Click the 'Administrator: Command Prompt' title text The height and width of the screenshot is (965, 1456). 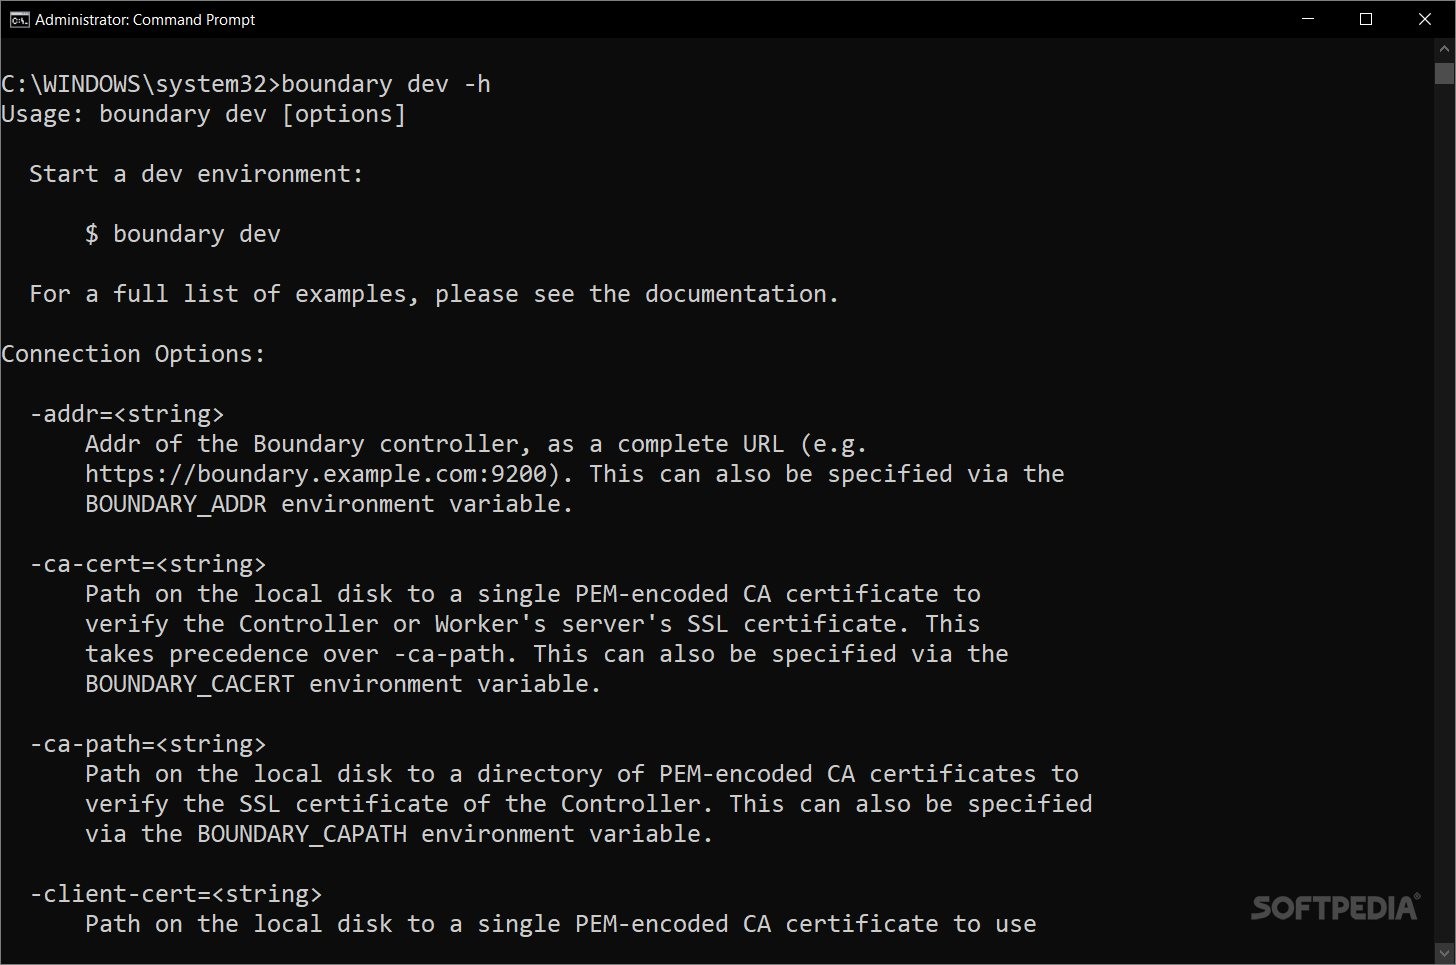(x=145, y=19)
